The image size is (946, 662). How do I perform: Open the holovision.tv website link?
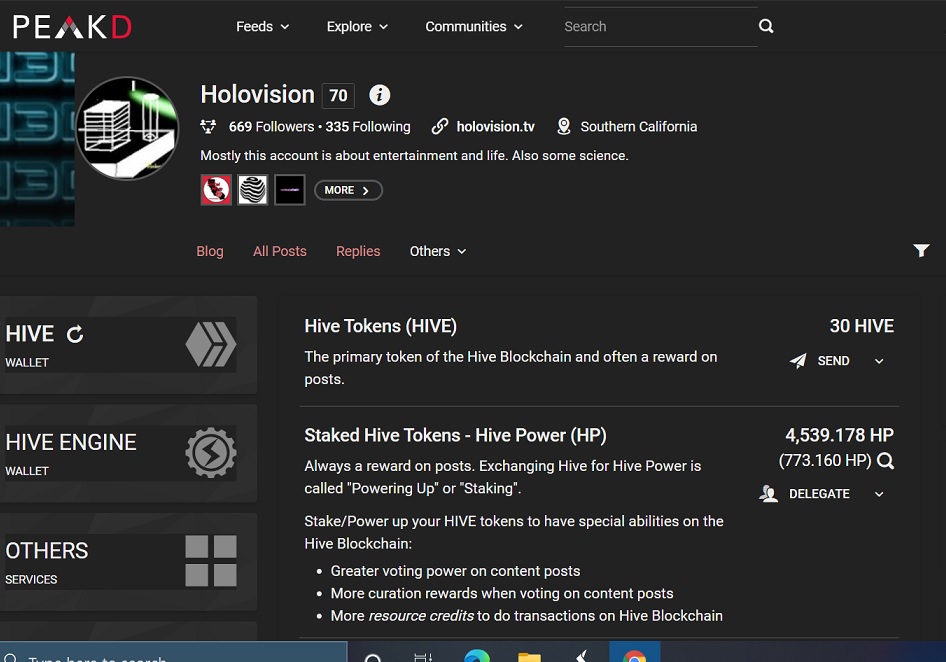pyautogui.click(x=495, y=127)
